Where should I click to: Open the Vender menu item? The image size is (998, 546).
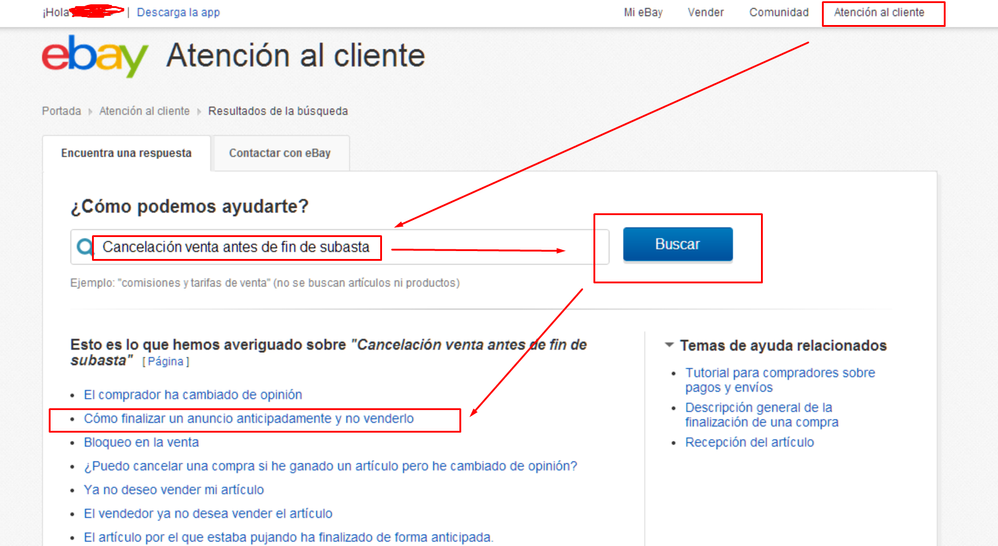[705, 12]
